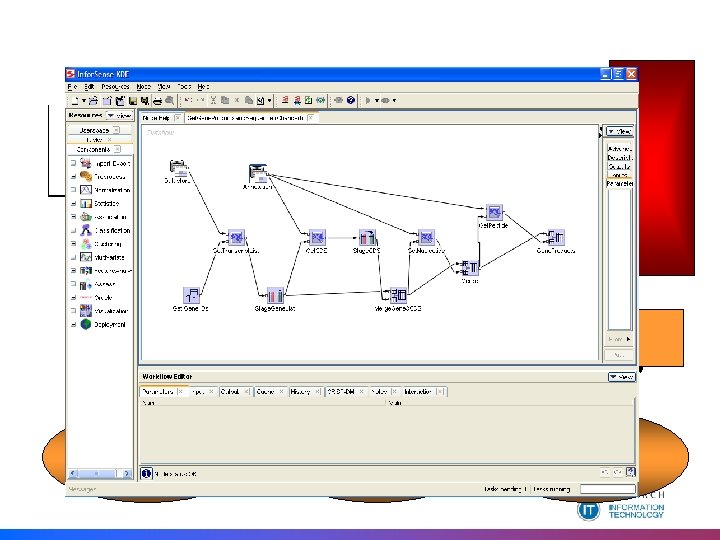Click the Save (floppy disk) toolbar icon
Viewport: 720px width, 540px height.
[133, 101]
